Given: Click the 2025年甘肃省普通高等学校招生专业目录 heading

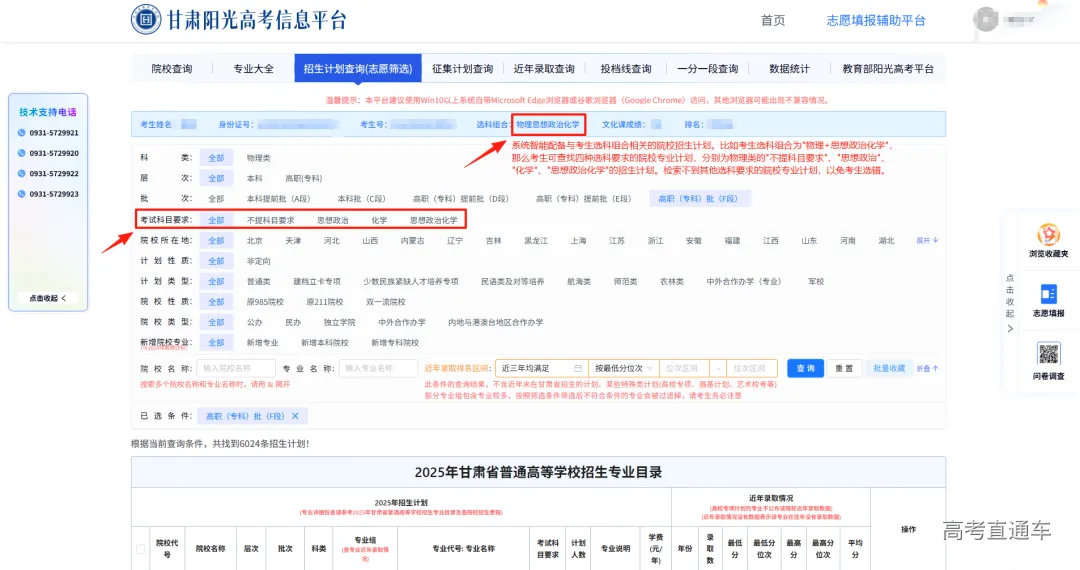Looking at the screenshot, I should 538,472.
